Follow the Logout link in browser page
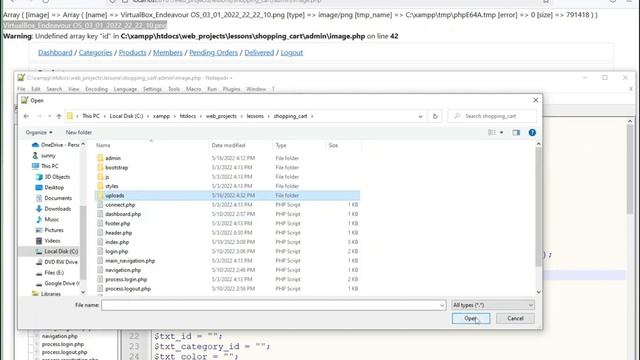 (291, 53)
